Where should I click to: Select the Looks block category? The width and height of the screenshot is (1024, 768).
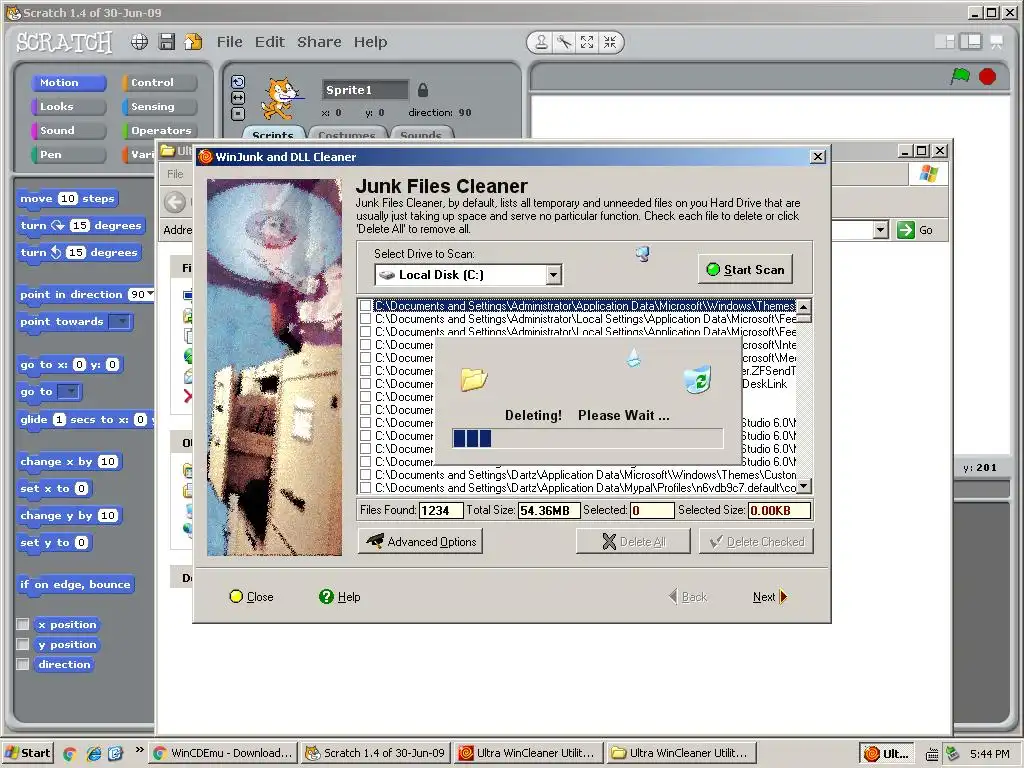click(69, 106)
